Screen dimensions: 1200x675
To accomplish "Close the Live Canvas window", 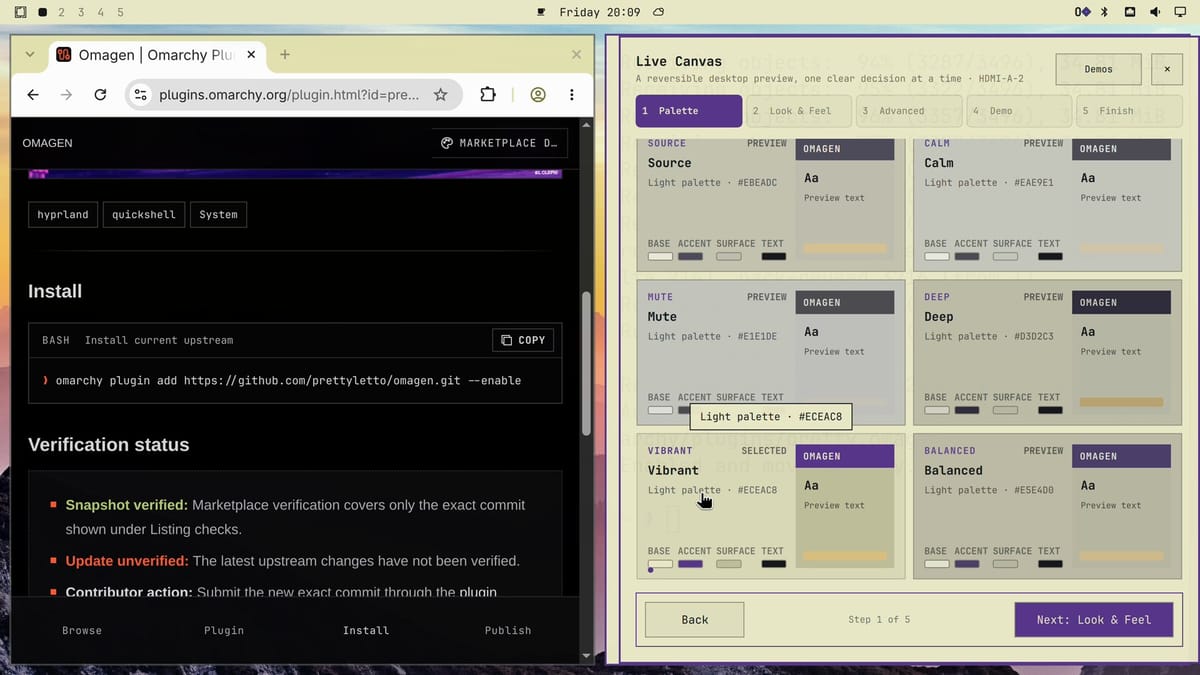I will pos(1167,69).
